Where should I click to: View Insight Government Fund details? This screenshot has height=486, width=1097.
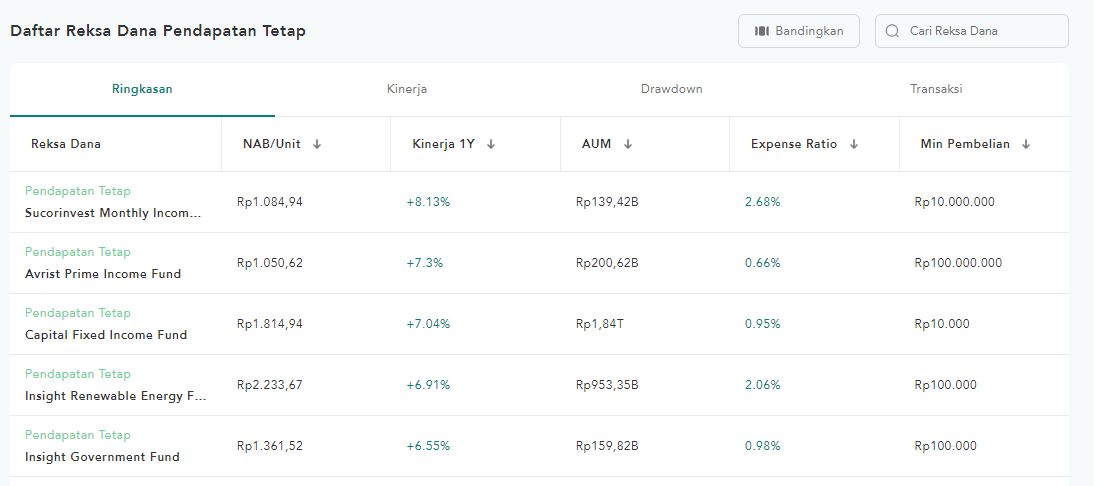[x=102, y=457]
